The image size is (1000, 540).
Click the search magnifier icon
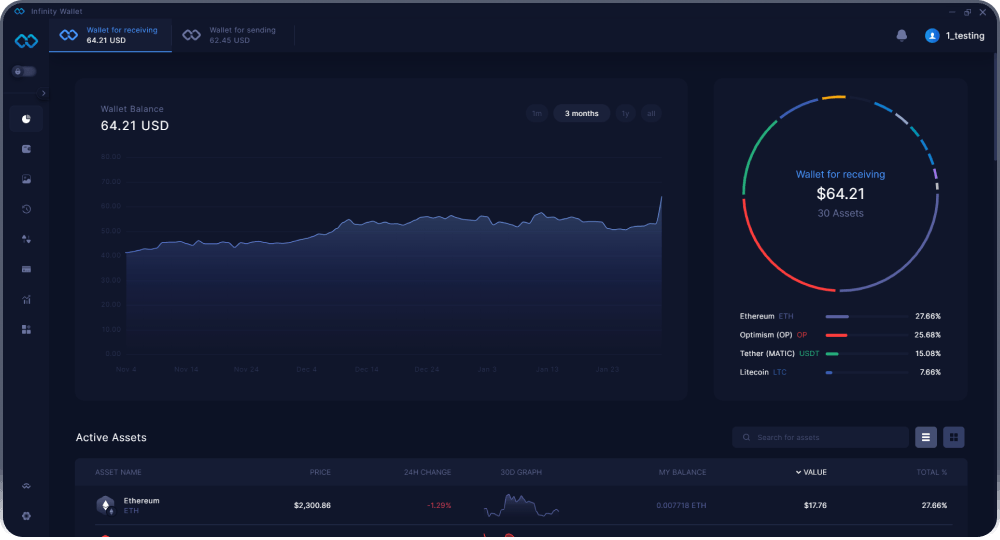point(746,437)
